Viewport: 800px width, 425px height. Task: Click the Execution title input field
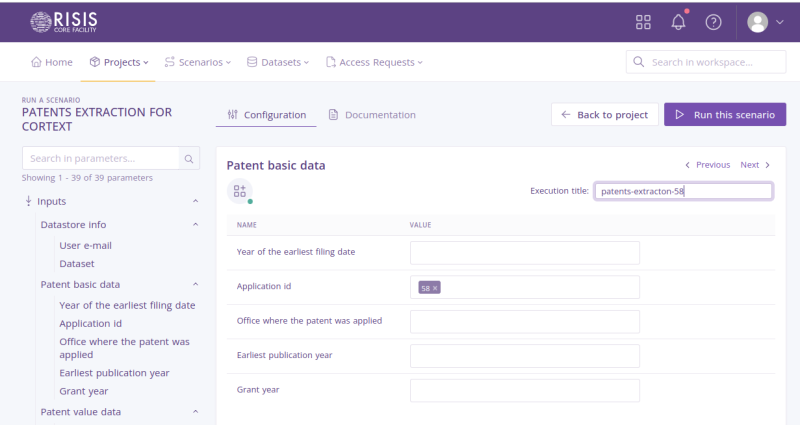click(x=682, y=191)
